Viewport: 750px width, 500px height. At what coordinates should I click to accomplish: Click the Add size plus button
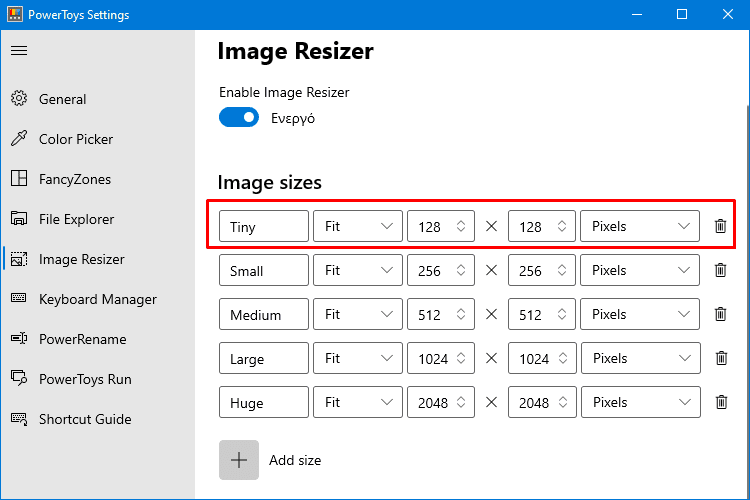239,460
